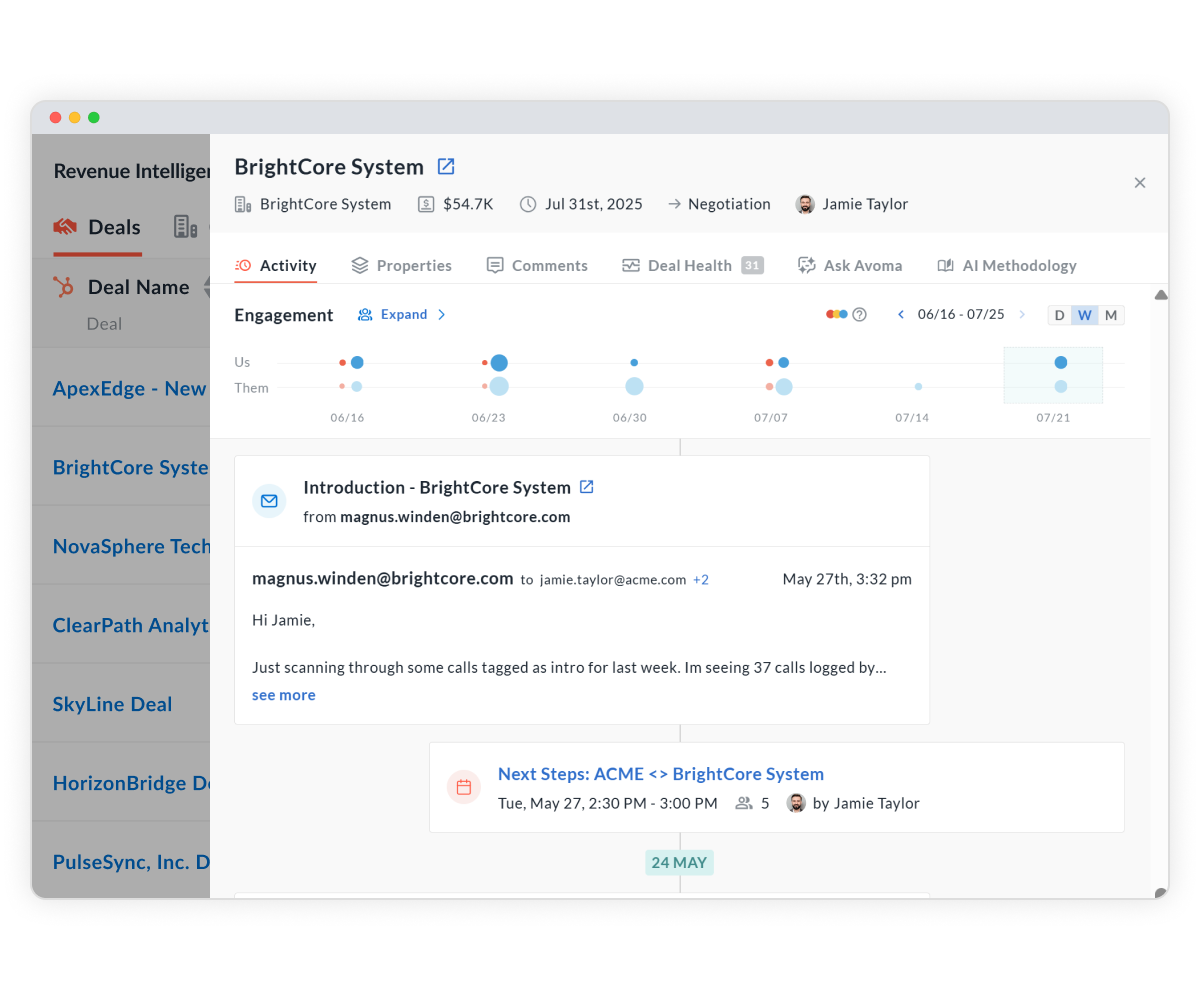Click the BrightCore System row in deals list
Screen dimensions: 1200x1000
tap(121, 467)
